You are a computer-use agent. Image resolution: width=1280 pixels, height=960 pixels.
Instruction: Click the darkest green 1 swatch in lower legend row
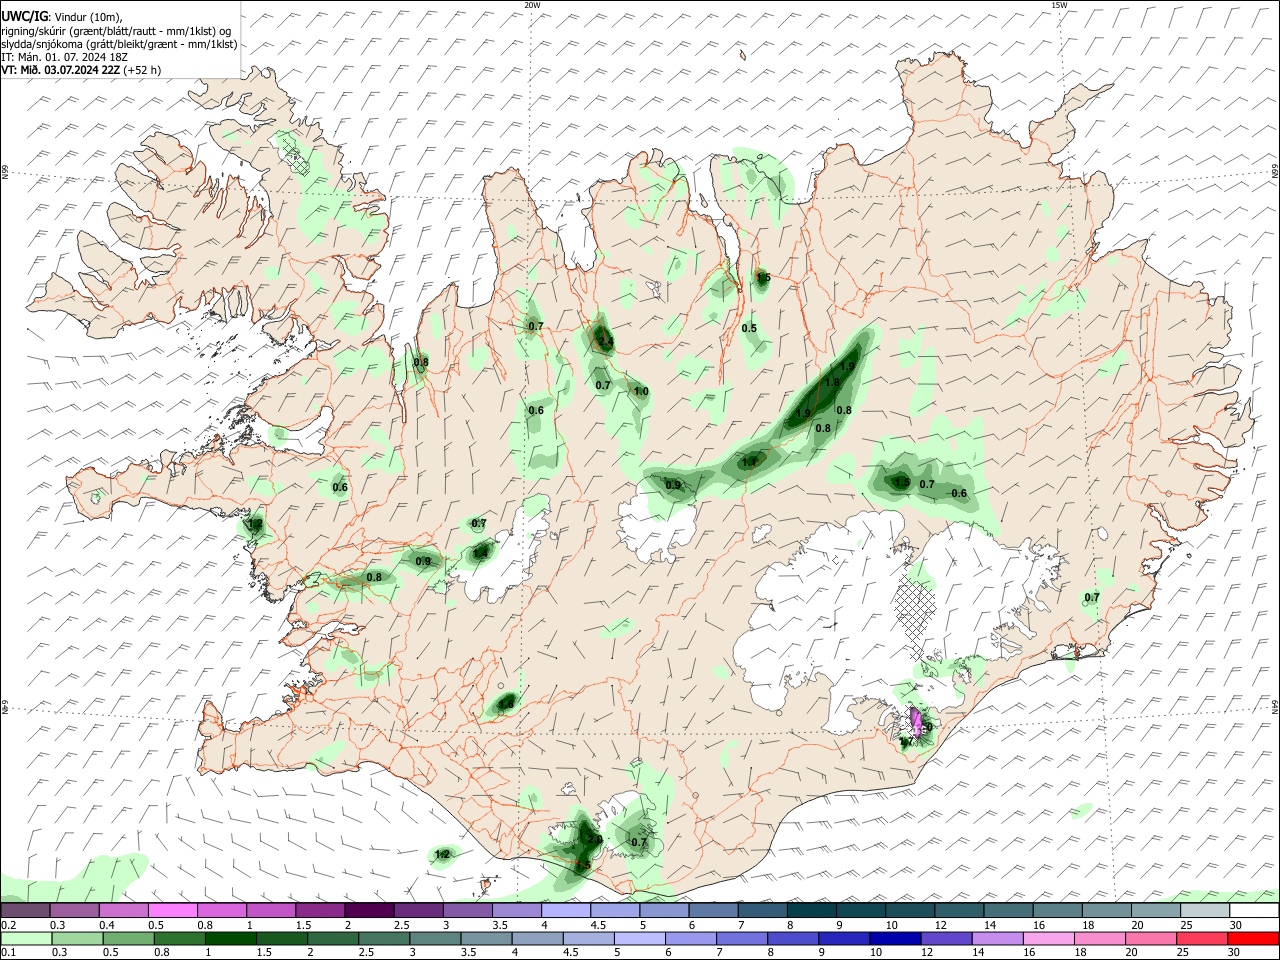coord(230,939)
